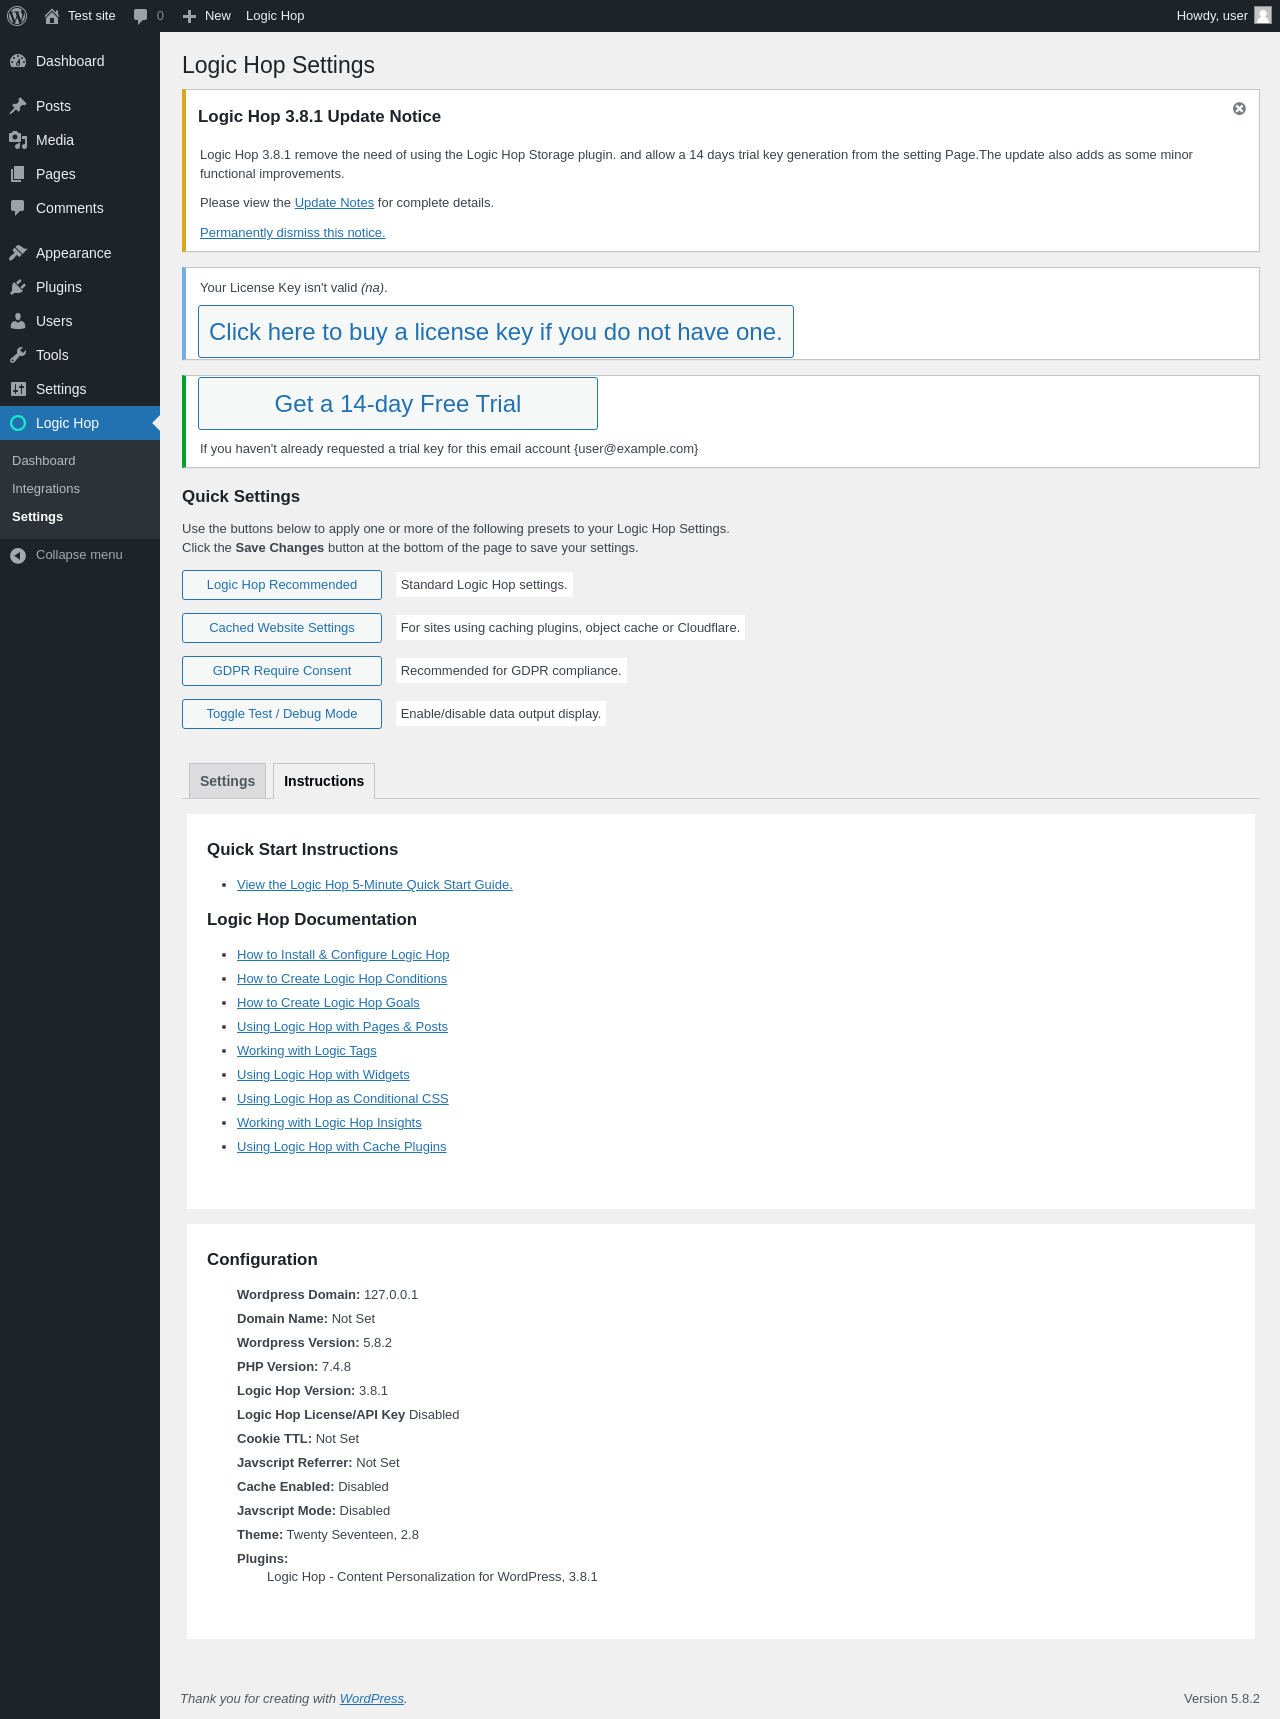The width and height of the screenshot is (1280, 1719).
Task: Open How to Create Logic Hop Goals
Action: pyautogui.click(x=328, y=1003)
